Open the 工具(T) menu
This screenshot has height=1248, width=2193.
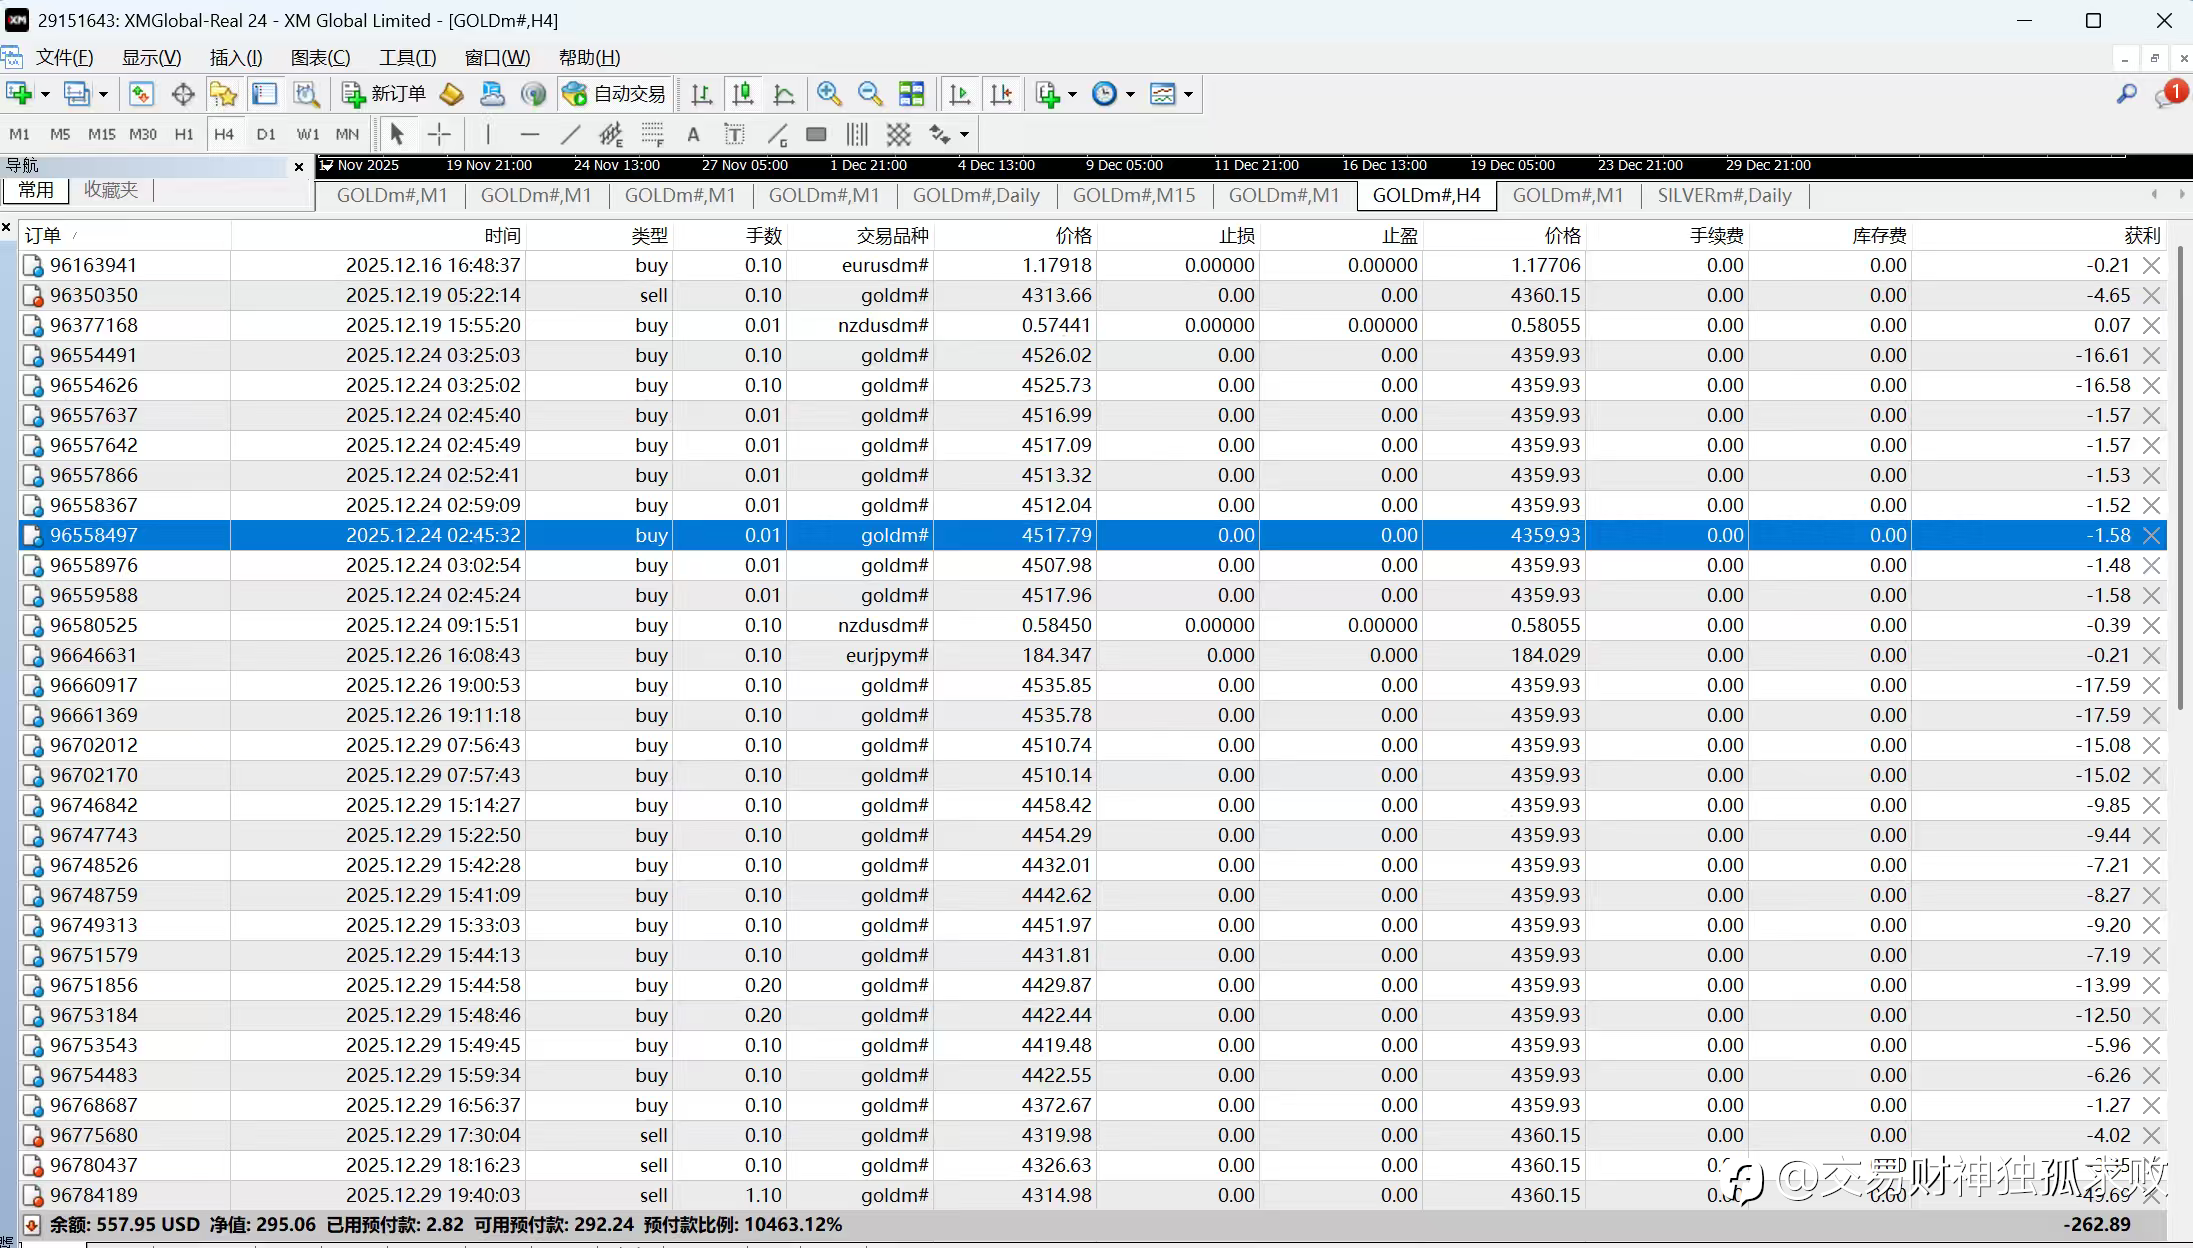[407, 57]
